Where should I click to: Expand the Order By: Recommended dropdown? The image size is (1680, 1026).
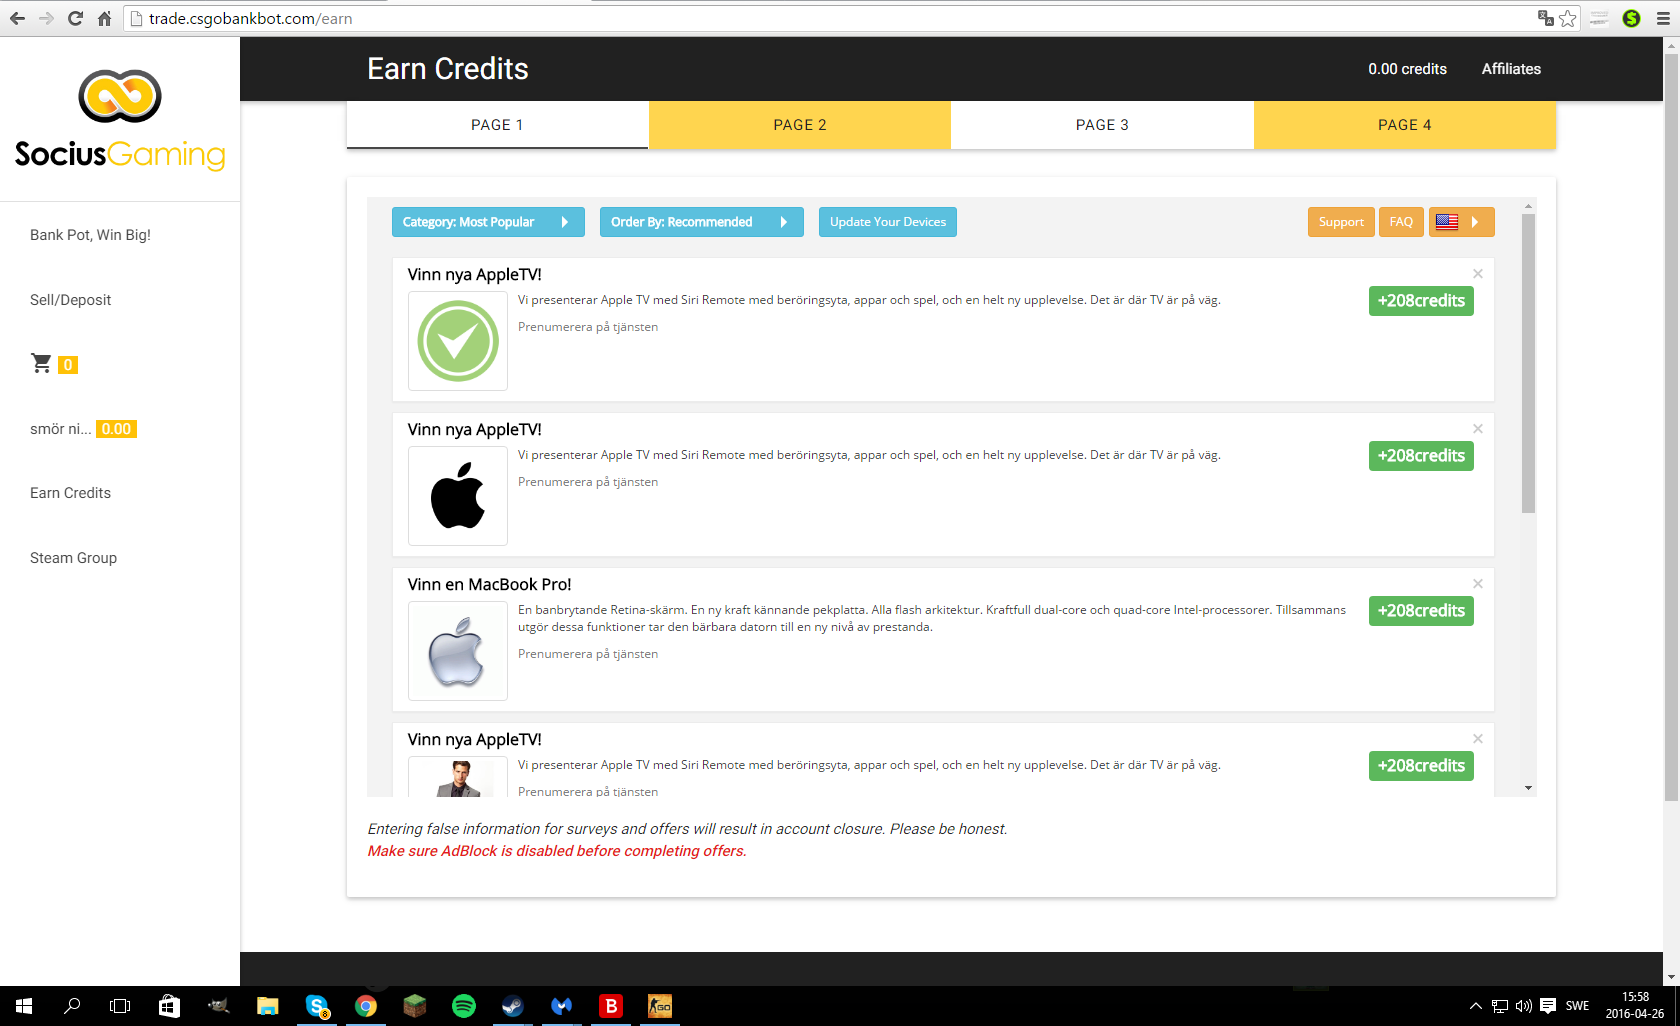click(x=702, y=222)
